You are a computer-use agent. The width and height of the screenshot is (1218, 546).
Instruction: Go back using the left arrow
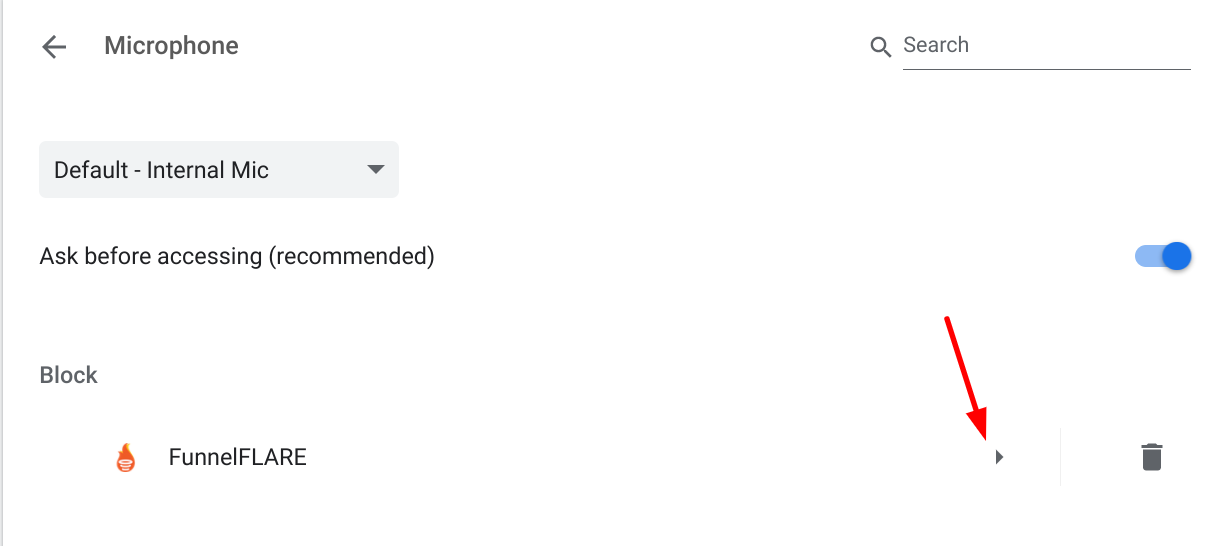pyautogui.click(x=54, y=46)
